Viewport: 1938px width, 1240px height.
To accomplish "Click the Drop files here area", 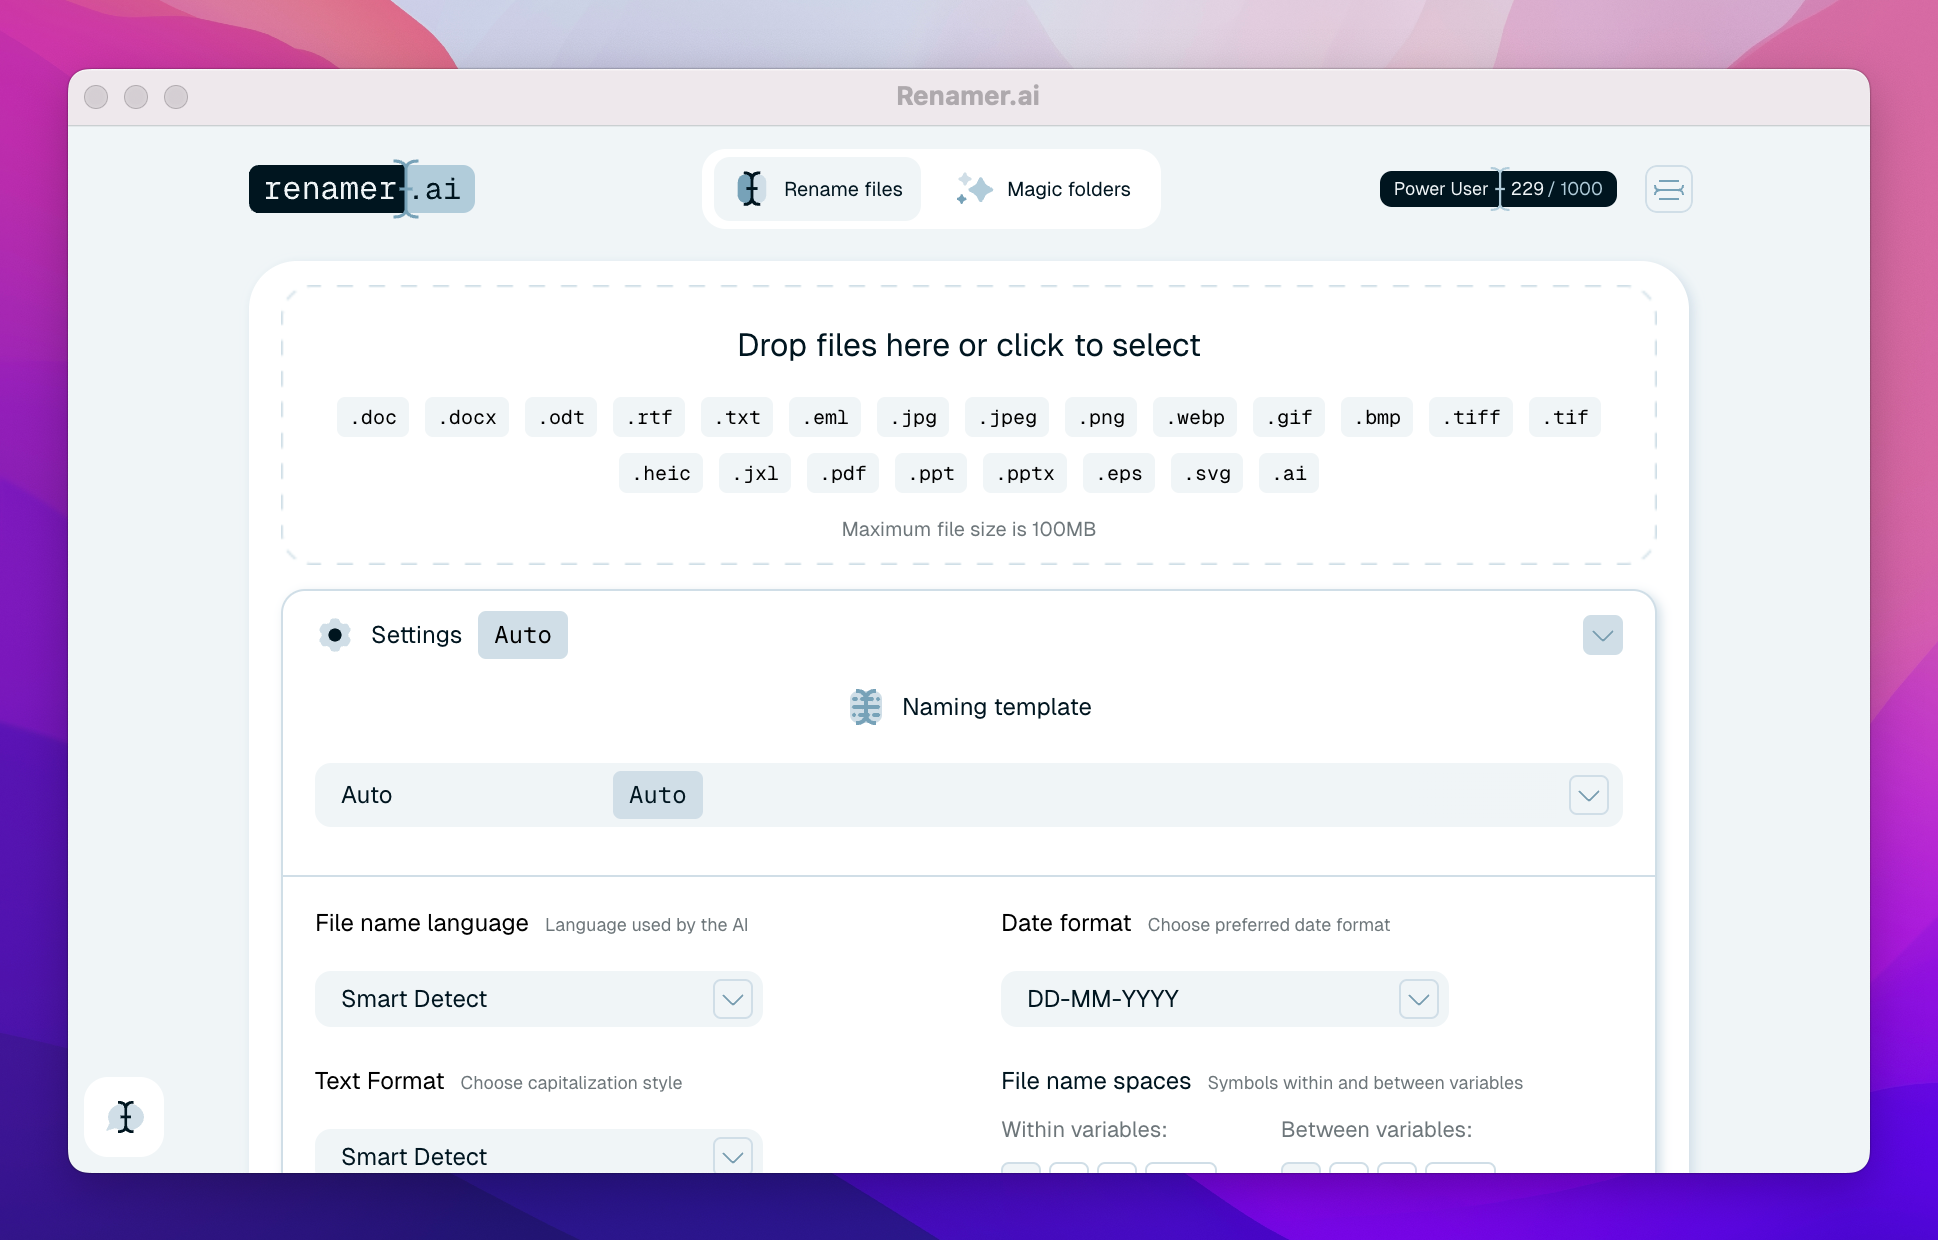I will (967, 345).
